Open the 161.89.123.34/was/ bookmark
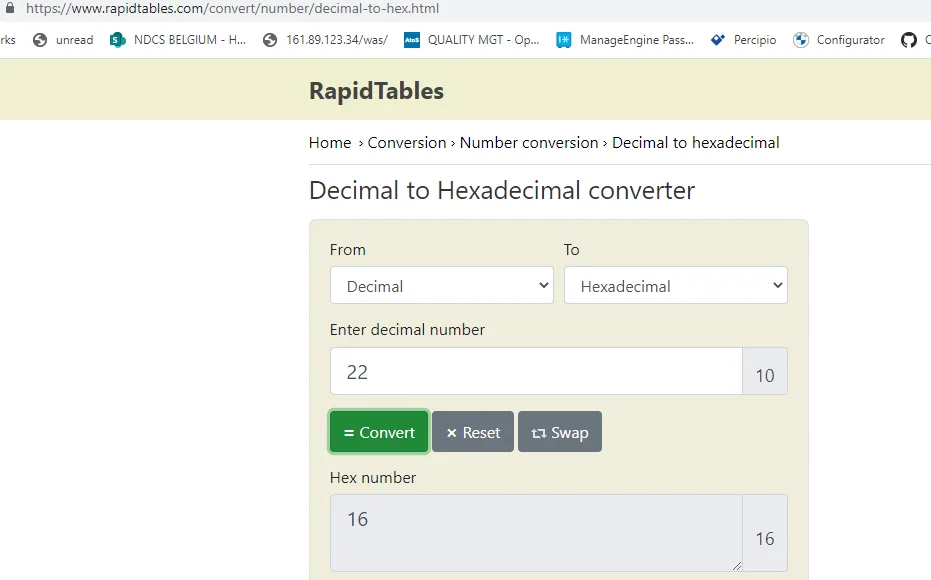The image size is (931, 580). (325, 40)
